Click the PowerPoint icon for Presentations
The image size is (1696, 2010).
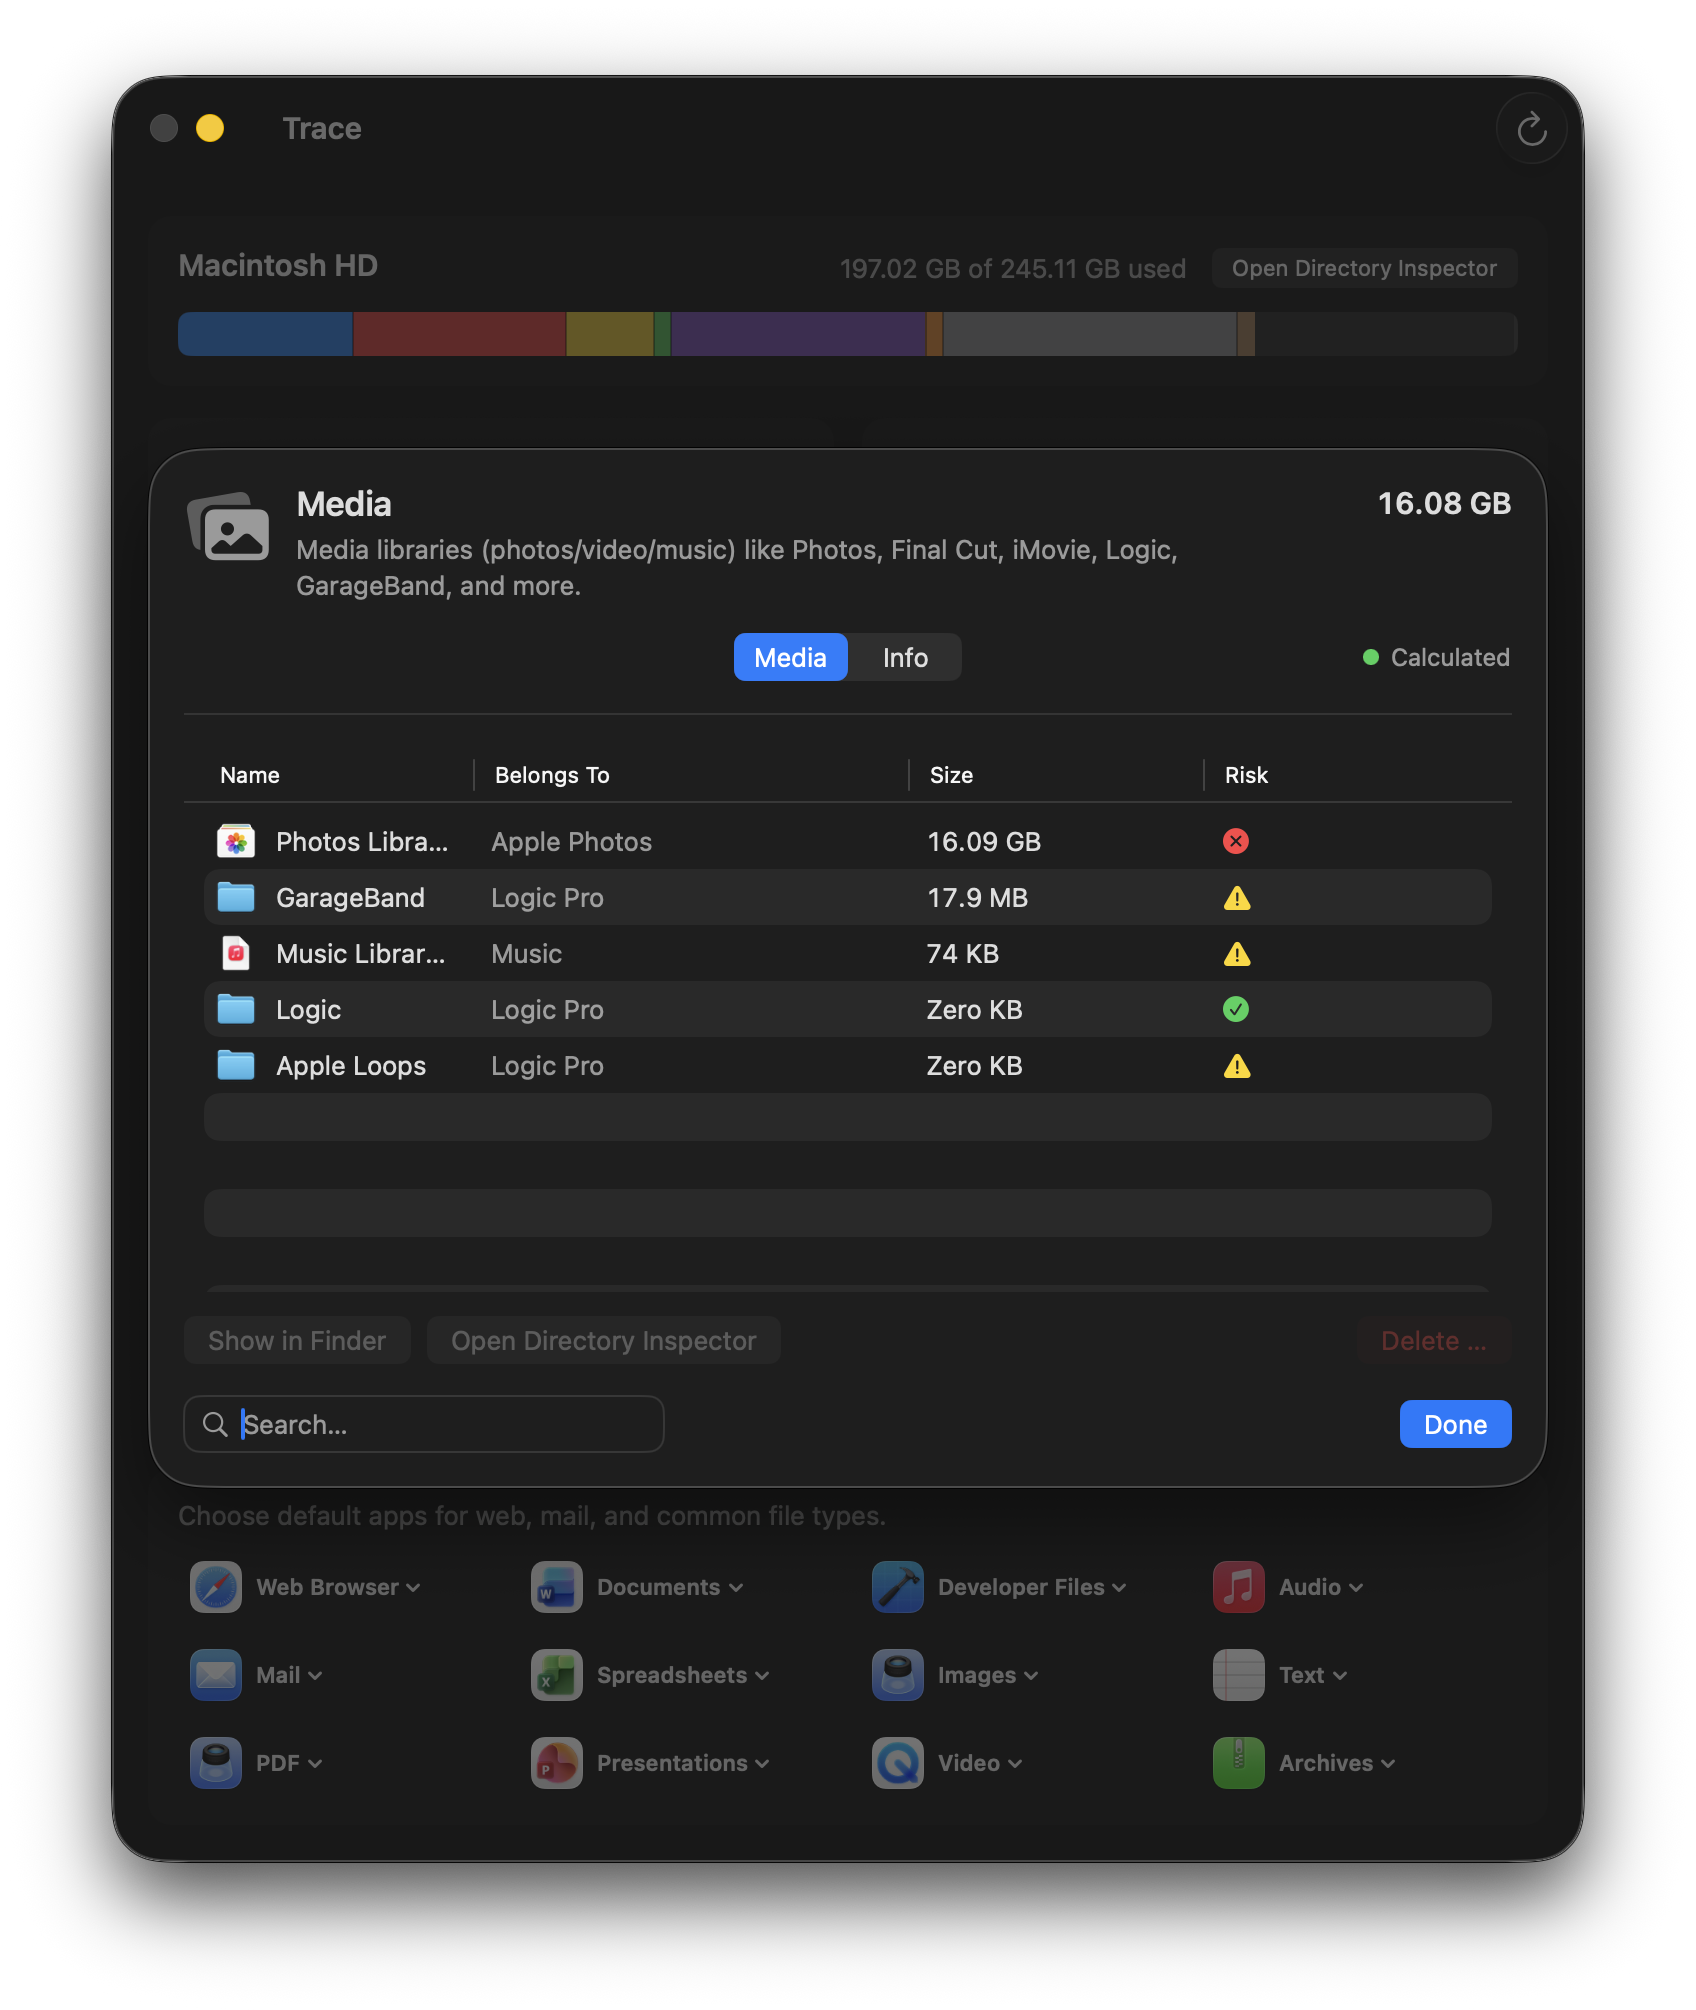[x=555, y=1763]
